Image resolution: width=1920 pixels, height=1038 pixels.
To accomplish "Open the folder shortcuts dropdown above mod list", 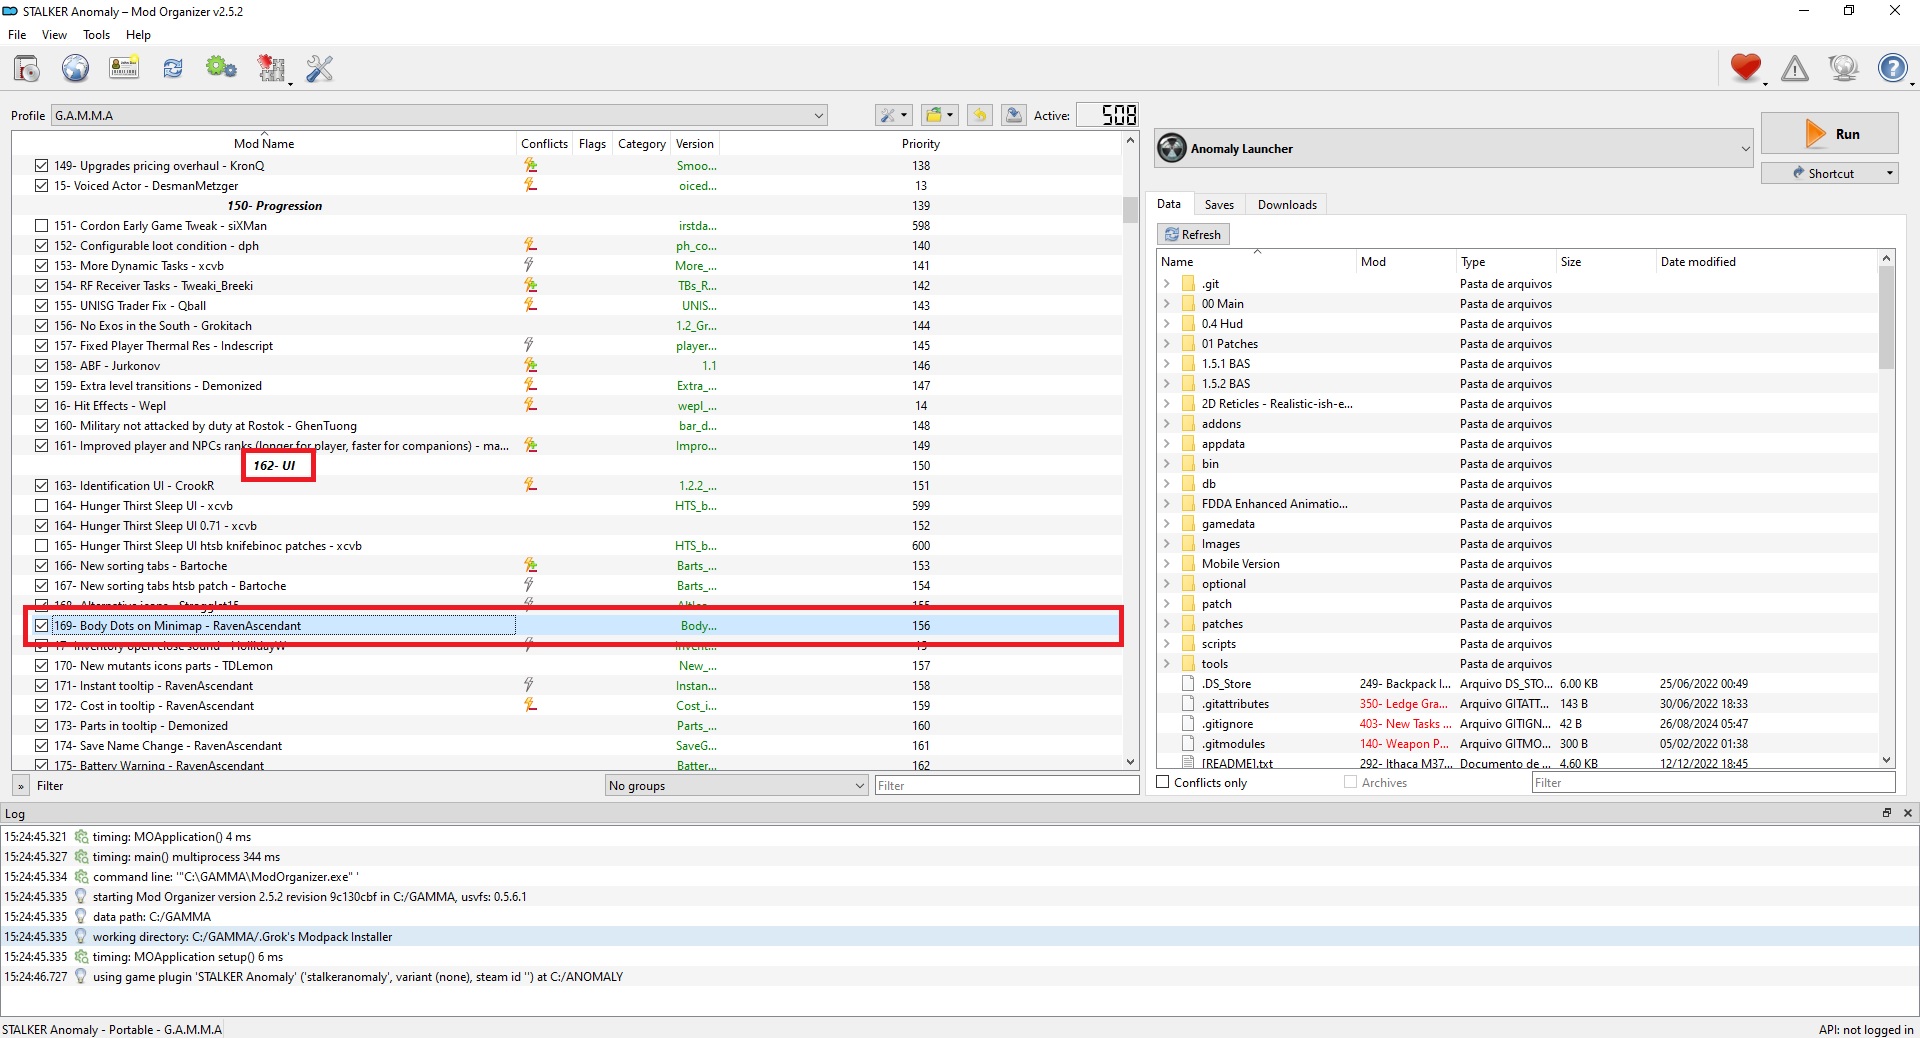I will (x=939, y=115).
